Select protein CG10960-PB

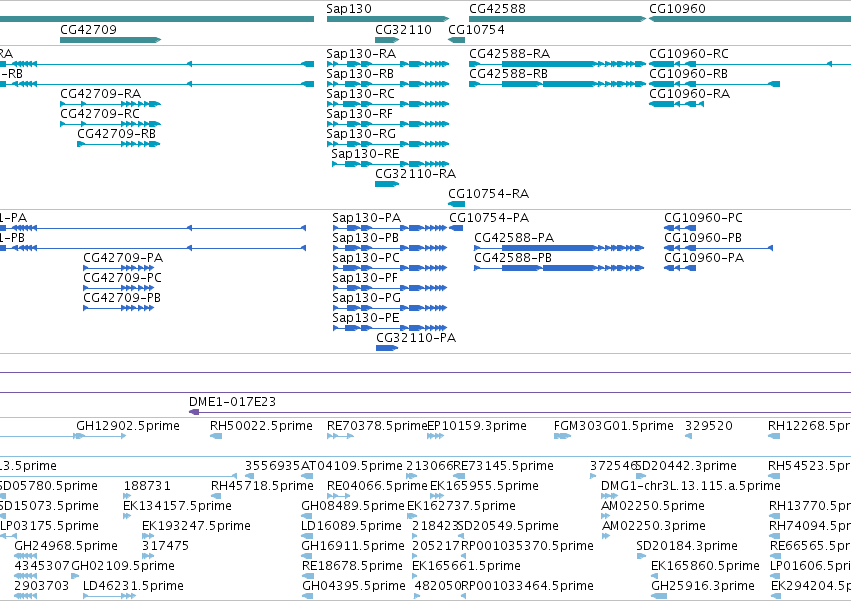pos(703,238)
